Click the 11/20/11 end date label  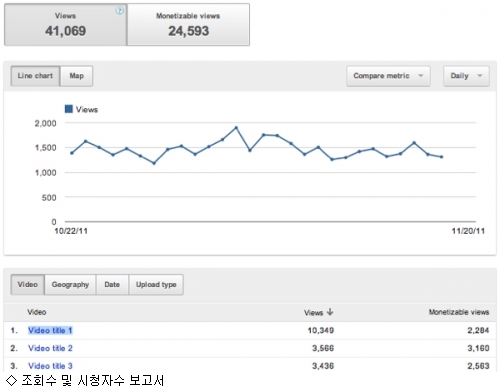pyautogui.click(x=468, y=231)
